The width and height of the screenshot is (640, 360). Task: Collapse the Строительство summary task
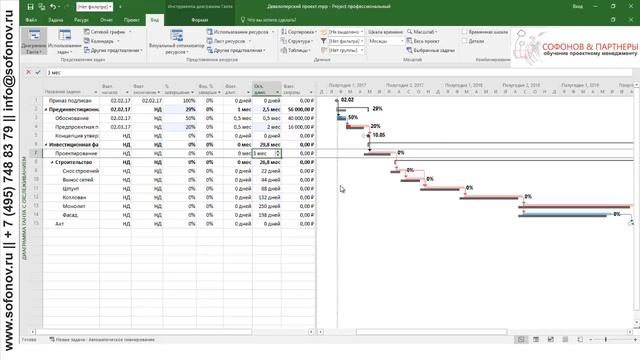52,162
